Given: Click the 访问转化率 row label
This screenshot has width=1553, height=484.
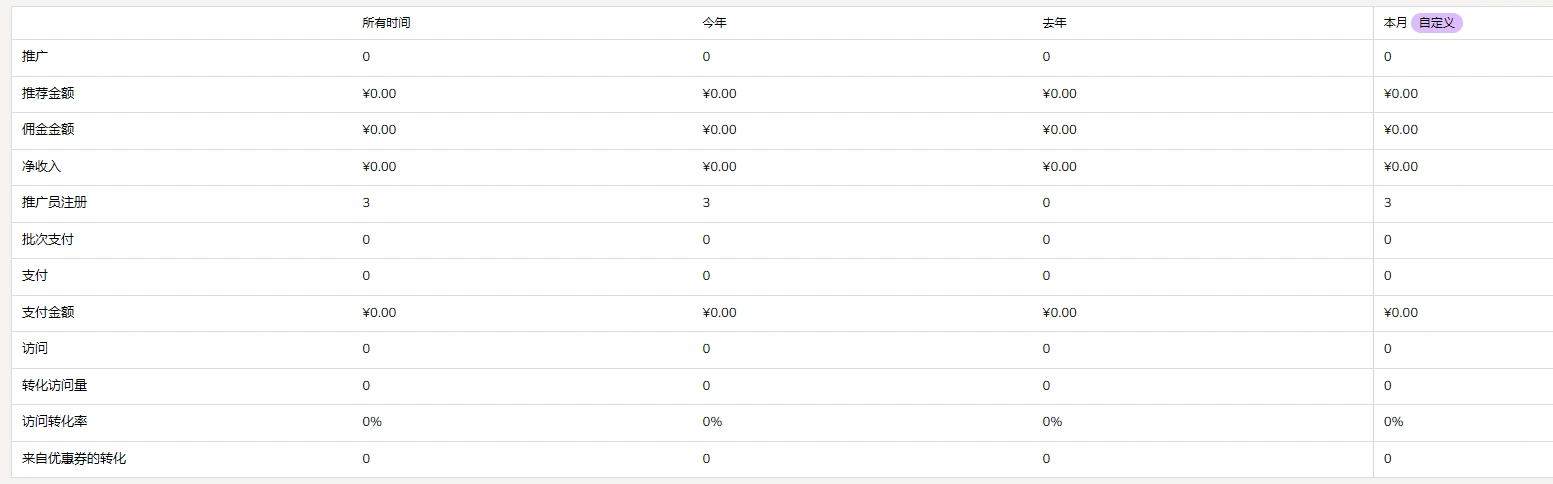Looking at the screenshot, I should [54, 422].
